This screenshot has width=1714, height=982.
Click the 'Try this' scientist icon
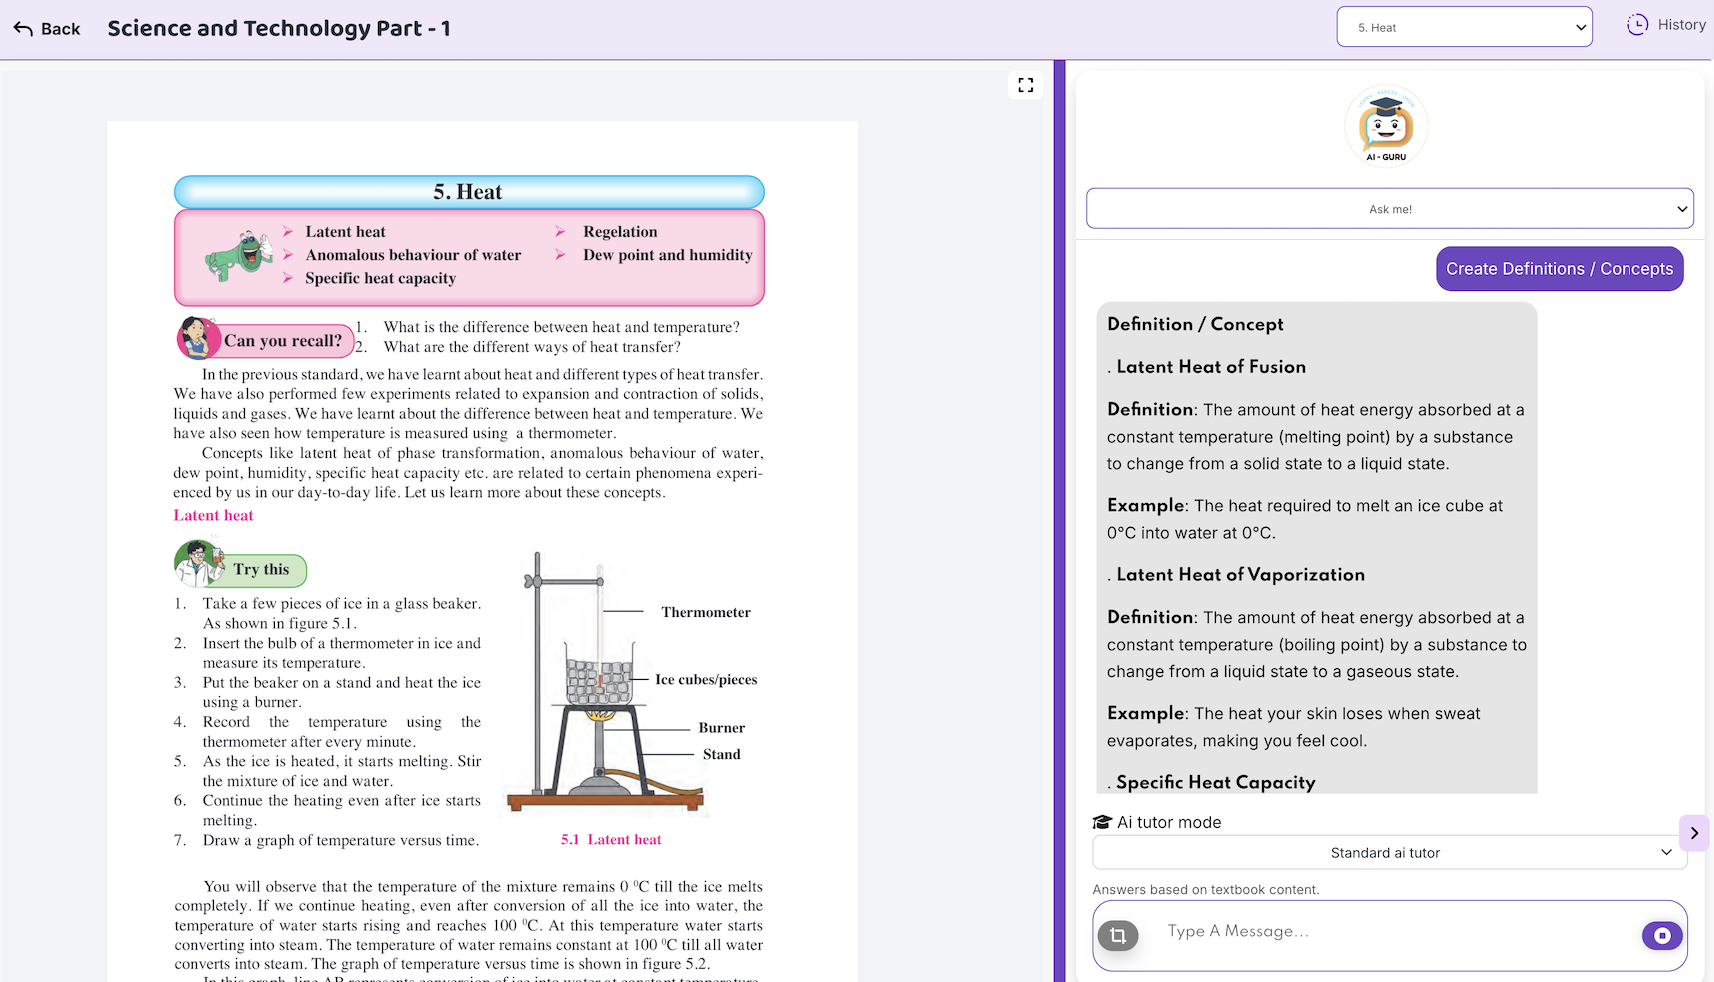pos(199,564)
